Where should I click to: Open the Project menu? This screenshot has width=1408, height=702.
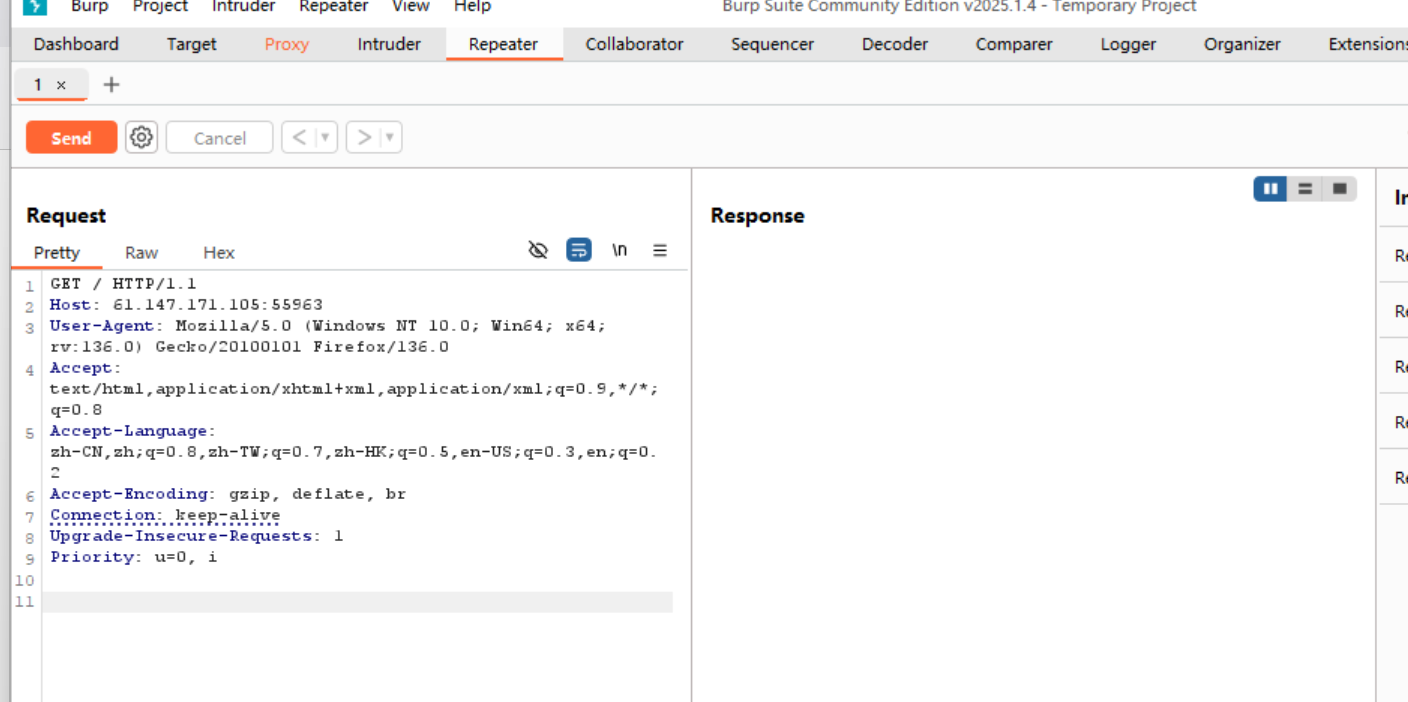pos(160,7)
